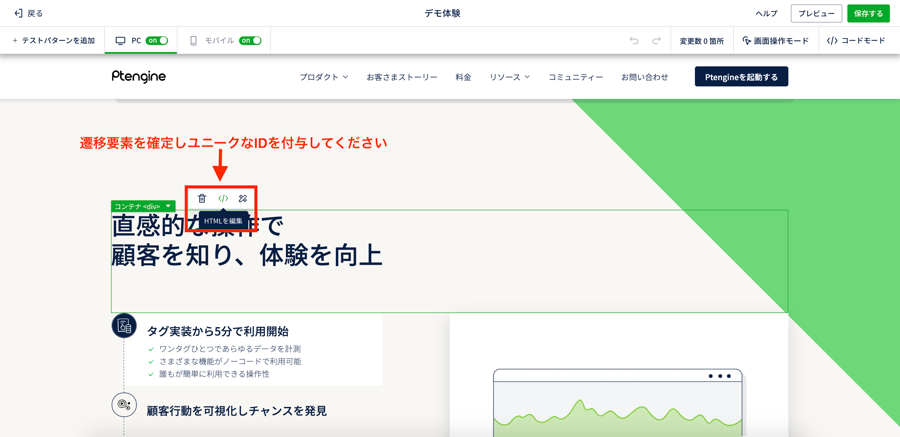Image resolution: width=900 pixels, height=437 pixels.
Task: Toggle the PC on switch
Action: [157, 41]
